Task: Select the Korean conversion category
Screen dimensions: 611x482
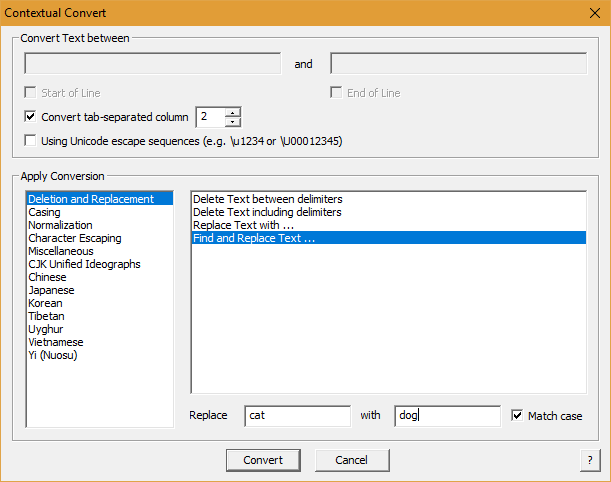Action: coord(100,303)
